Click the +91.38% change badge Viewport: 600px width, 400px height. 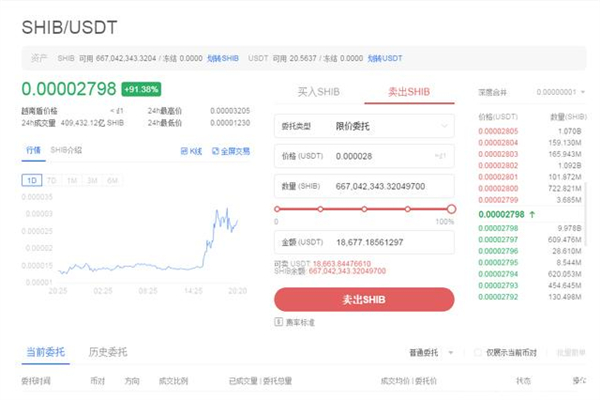141,89
